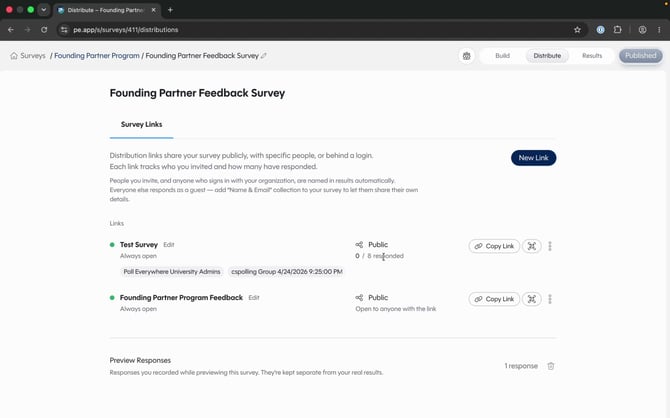Viewport: 670px width, 418px height.
Task: Open browser extensions puzzle icon
Action: [617, 29]
